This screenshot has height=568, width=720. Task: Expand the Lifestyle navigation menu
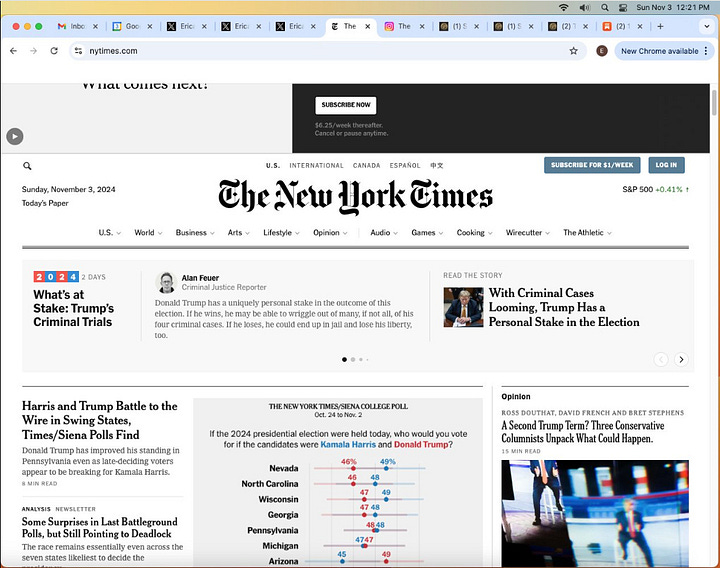[281, 233]
